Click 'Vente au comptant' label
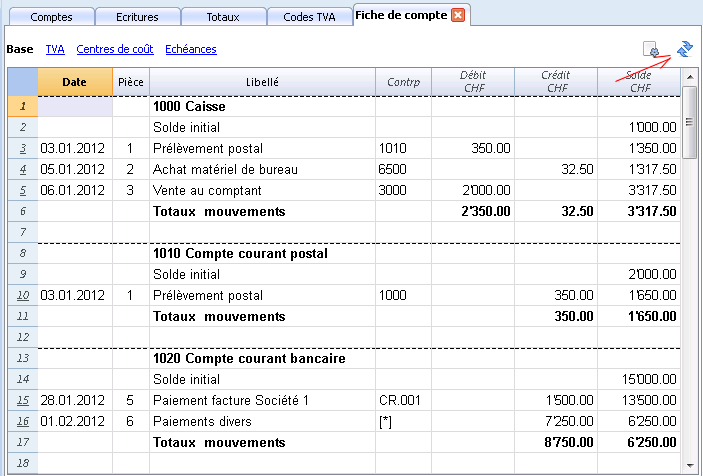The width and height of the screenshot is (703, 476). [207, 190]
